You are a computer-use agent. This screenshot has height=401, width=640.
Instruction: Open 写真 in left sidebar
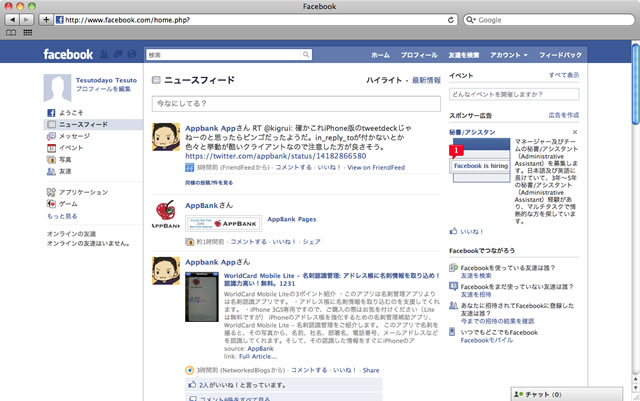point(64,160)
